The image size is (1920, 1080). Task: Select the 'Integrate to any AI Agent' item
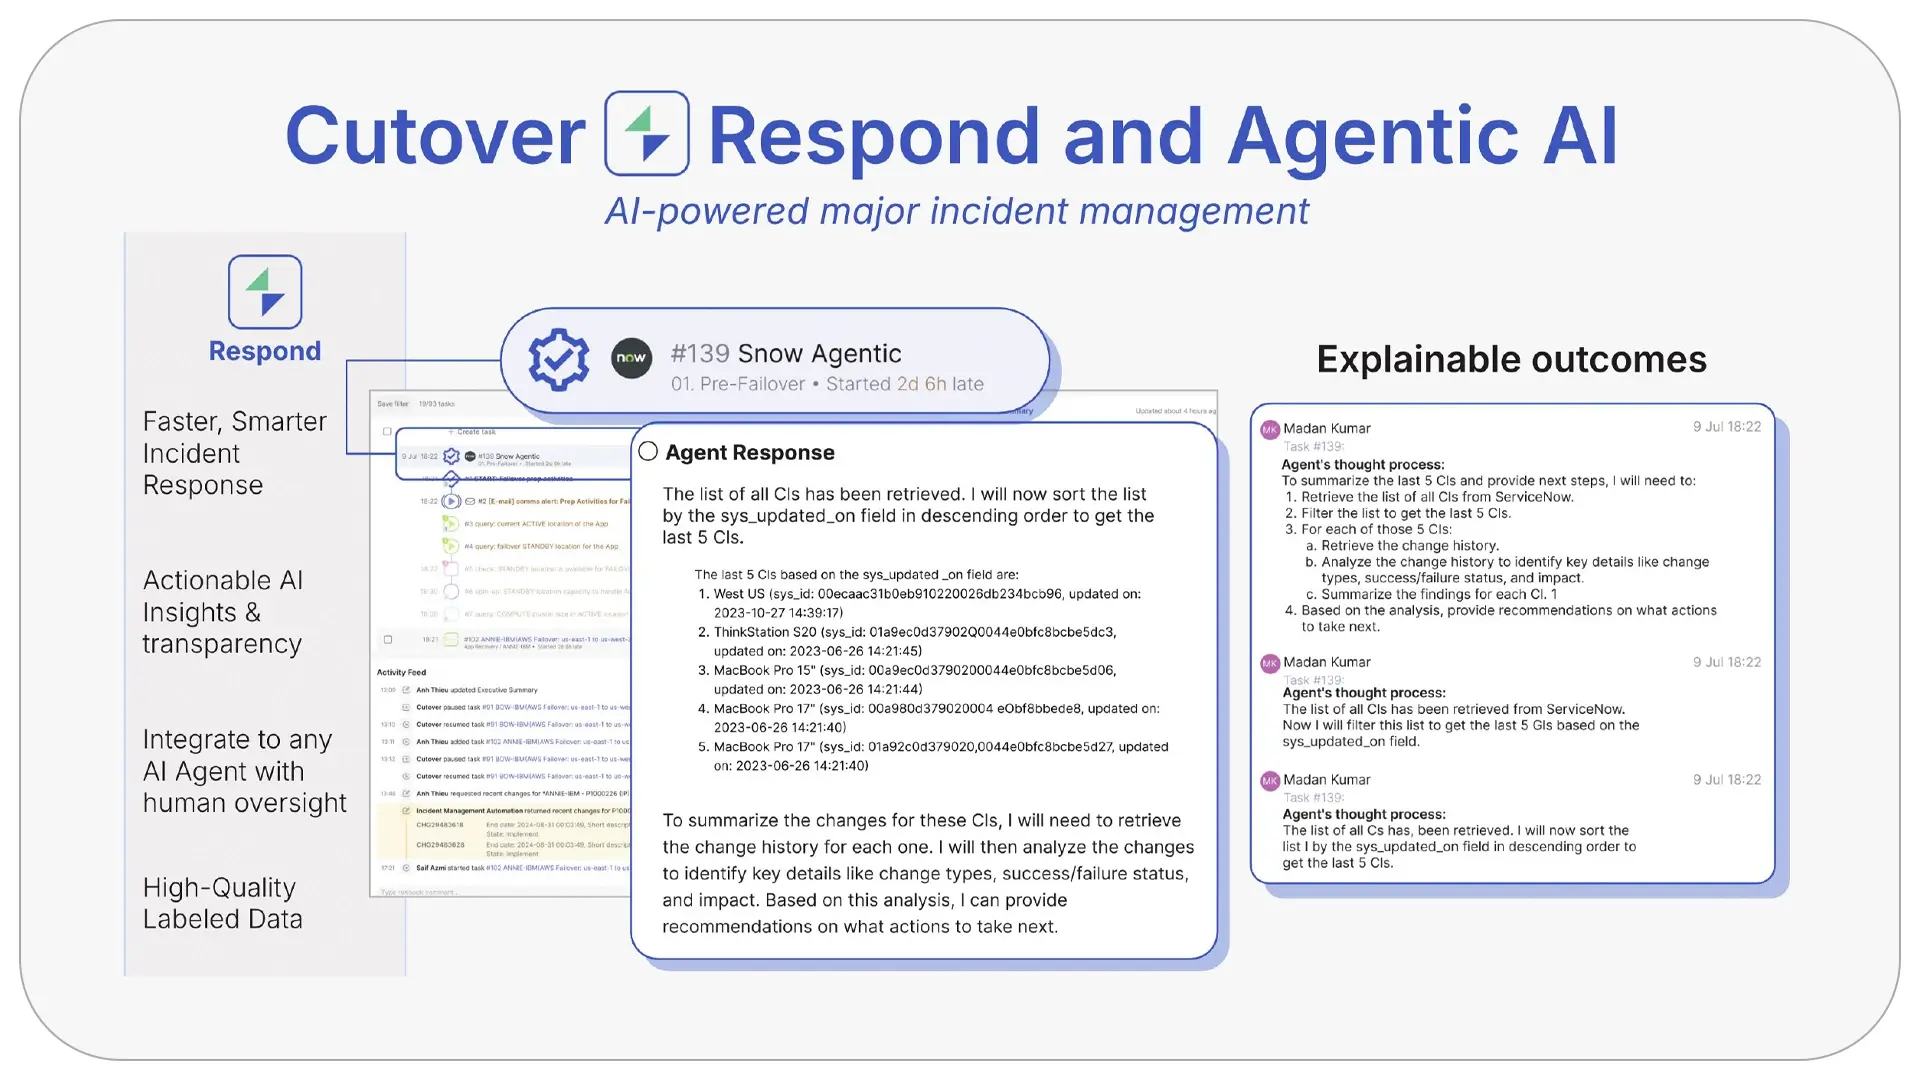[244, 771]
